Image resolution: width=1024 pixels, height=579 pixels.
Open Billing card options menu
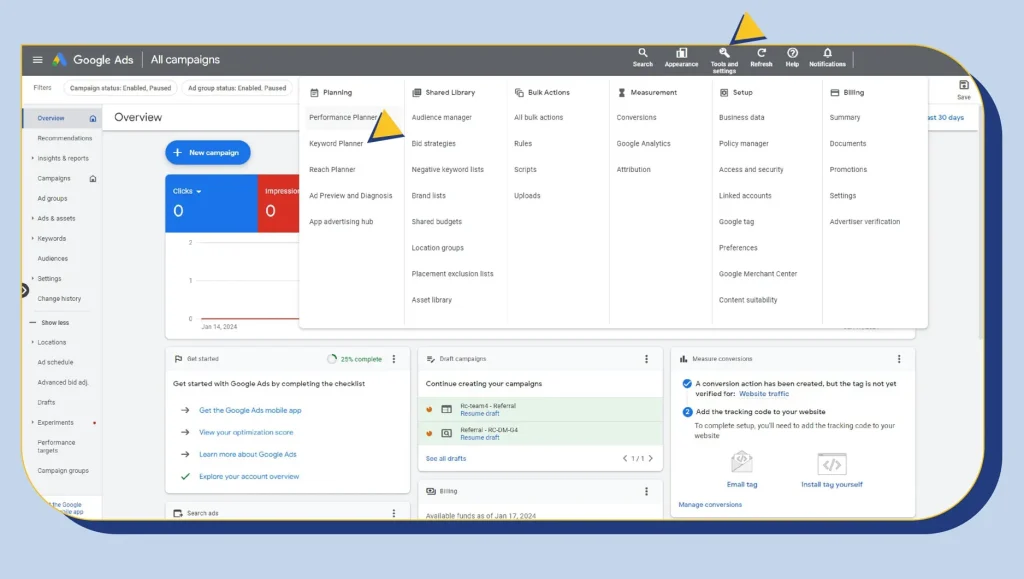(x=647, y=492)
